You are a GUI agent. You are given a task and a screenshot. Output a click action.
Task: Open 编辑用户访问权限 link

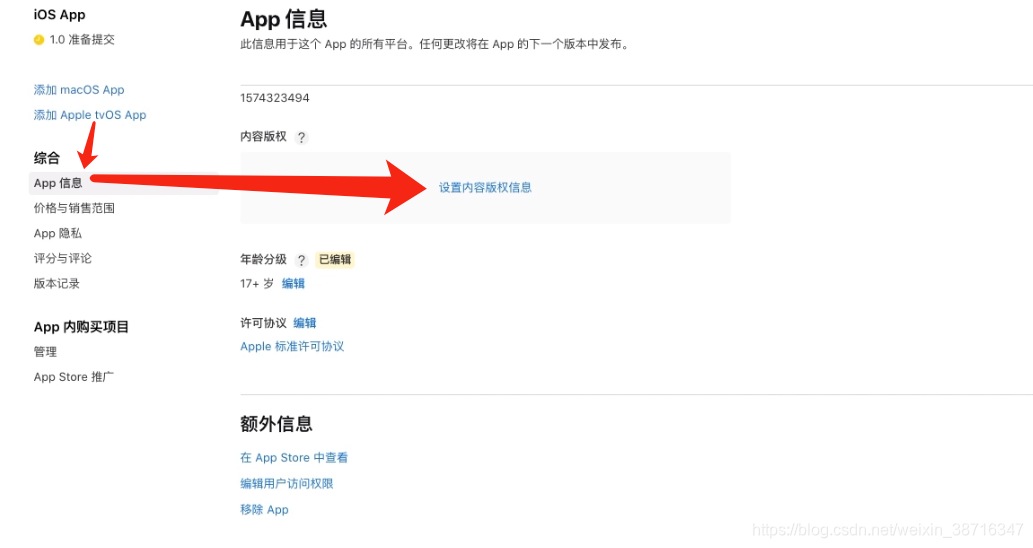click(x=287, y=483)
